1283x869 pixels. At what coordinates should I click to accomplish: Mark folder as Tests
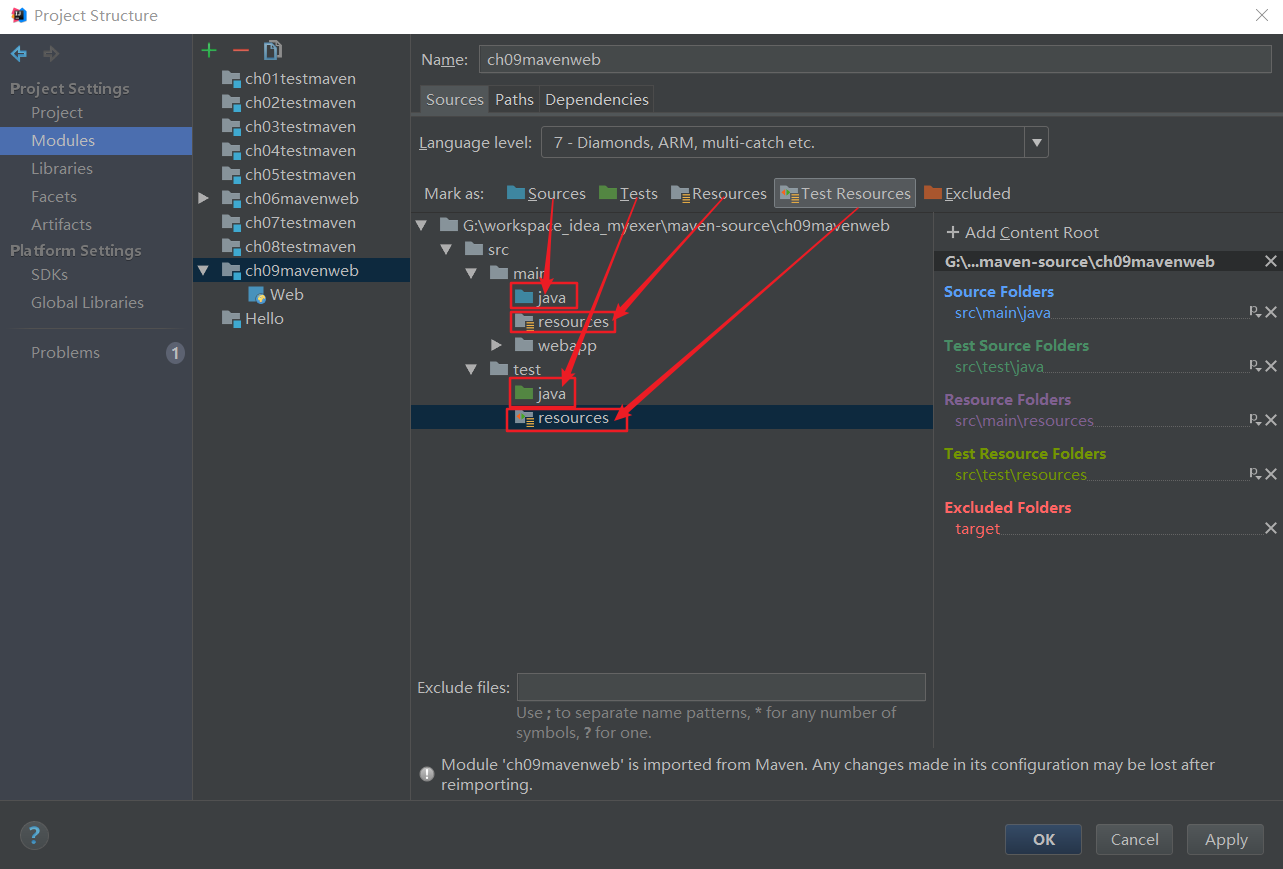[x=629, y=194]
